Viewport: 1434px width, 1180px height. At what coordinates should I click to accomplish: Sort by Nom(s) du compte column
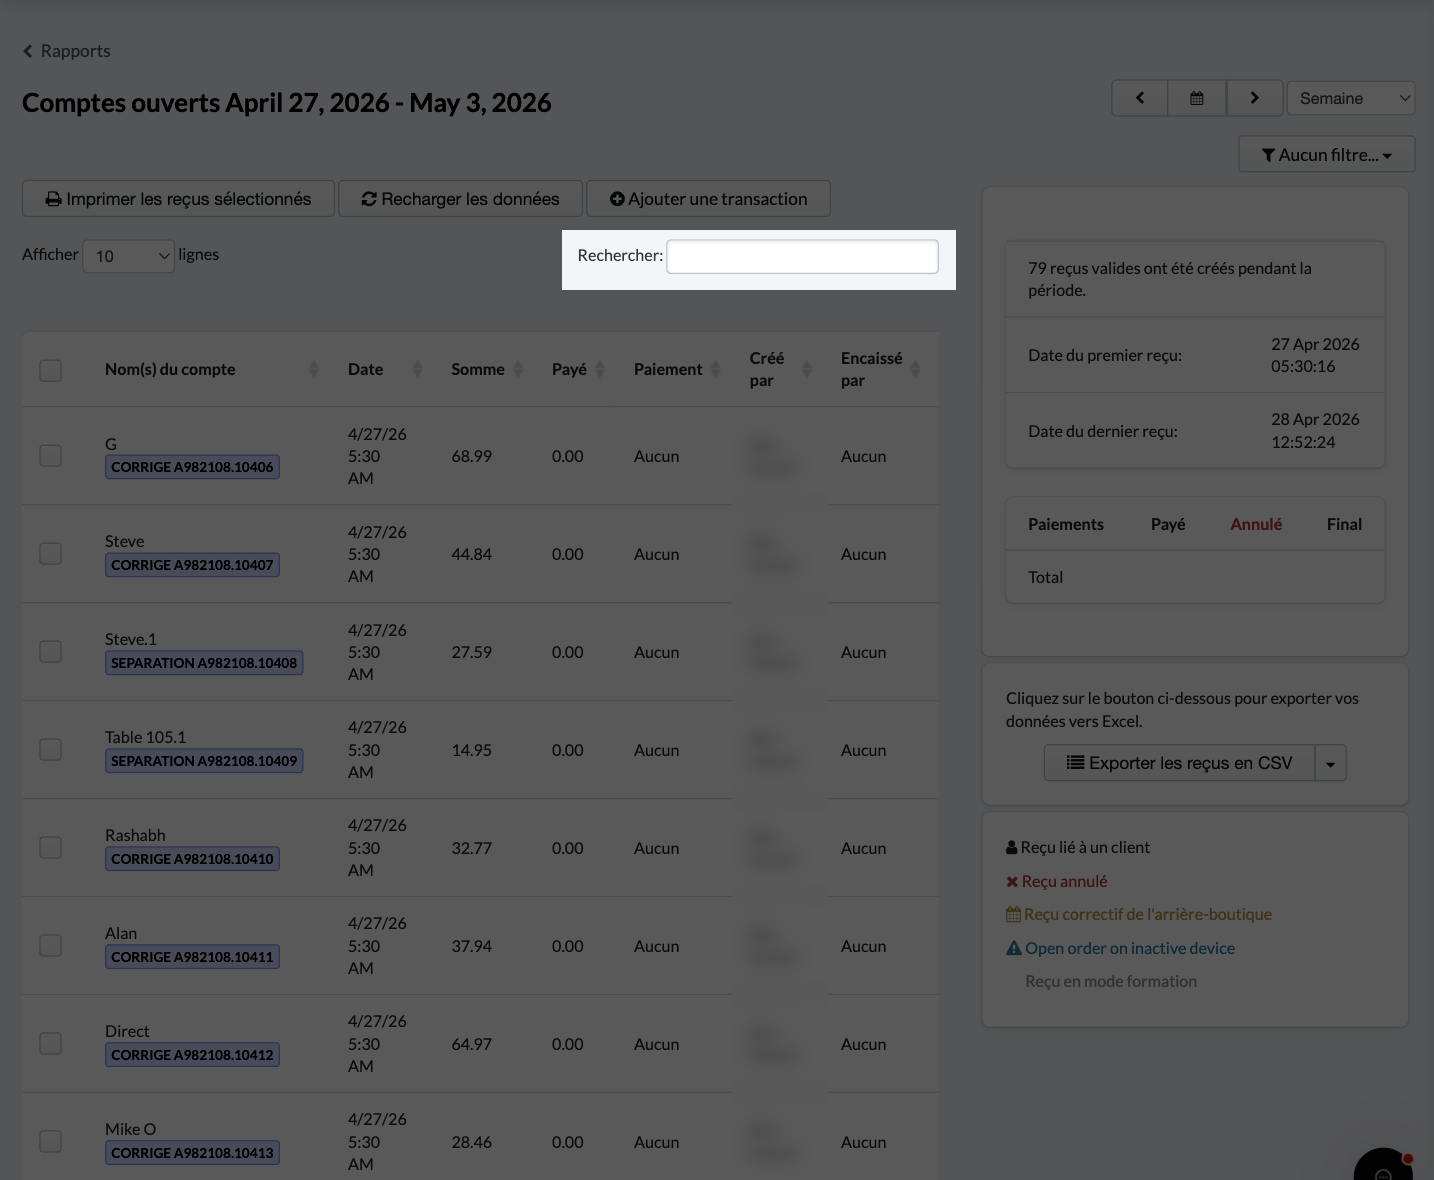[212, 369]
